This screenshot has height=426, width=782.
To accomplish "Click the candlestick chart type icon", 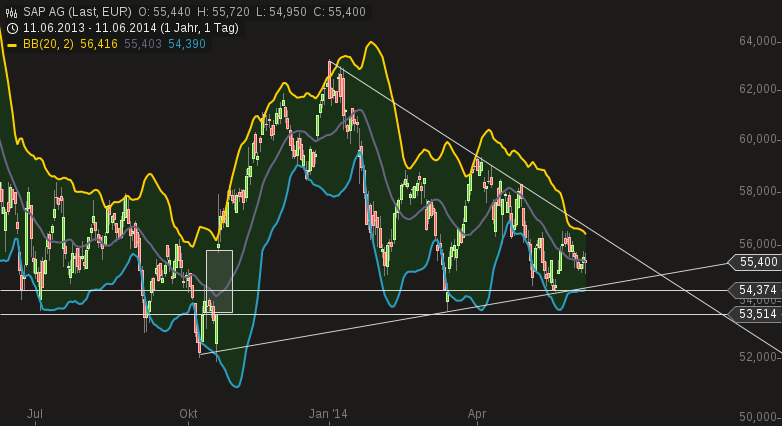I will coord(12,12).
